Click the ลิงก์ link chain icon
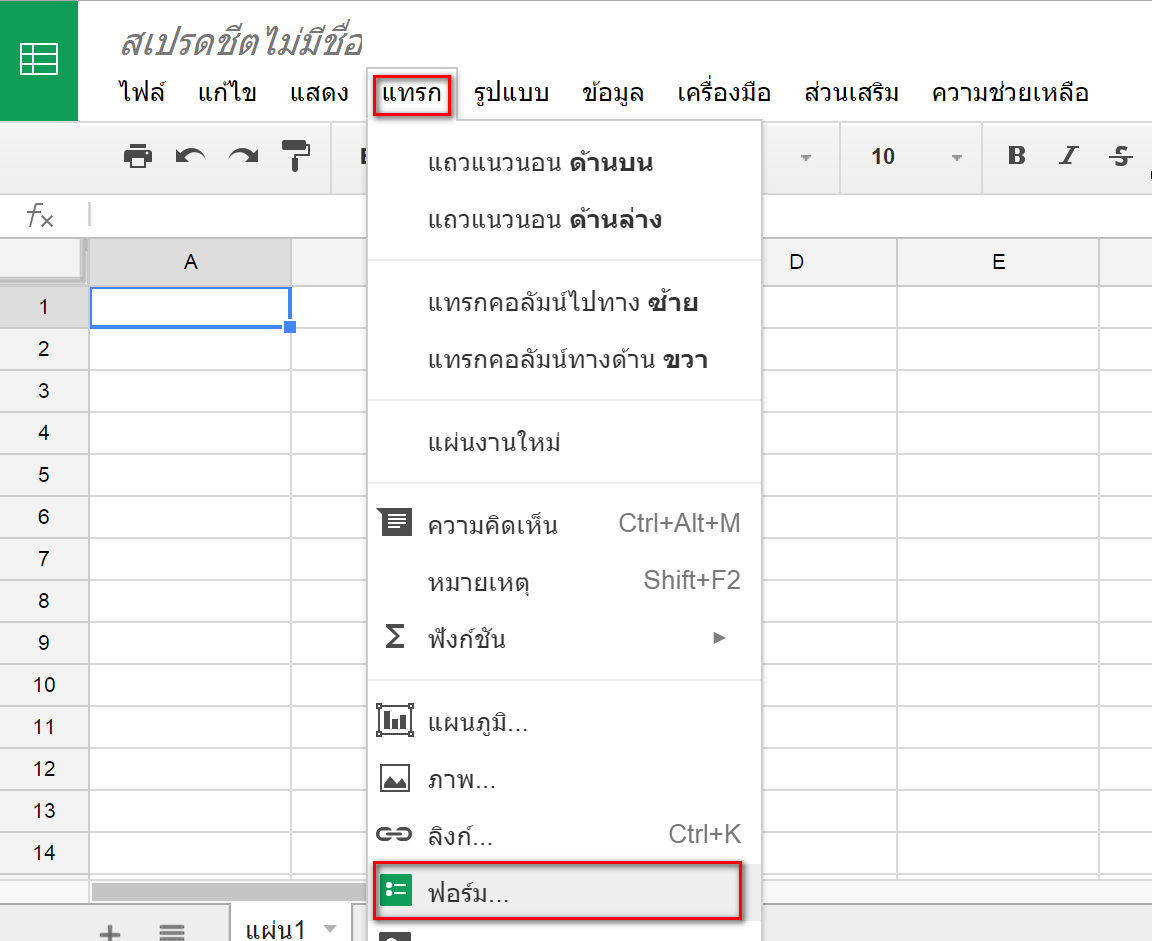 (394, 834)
